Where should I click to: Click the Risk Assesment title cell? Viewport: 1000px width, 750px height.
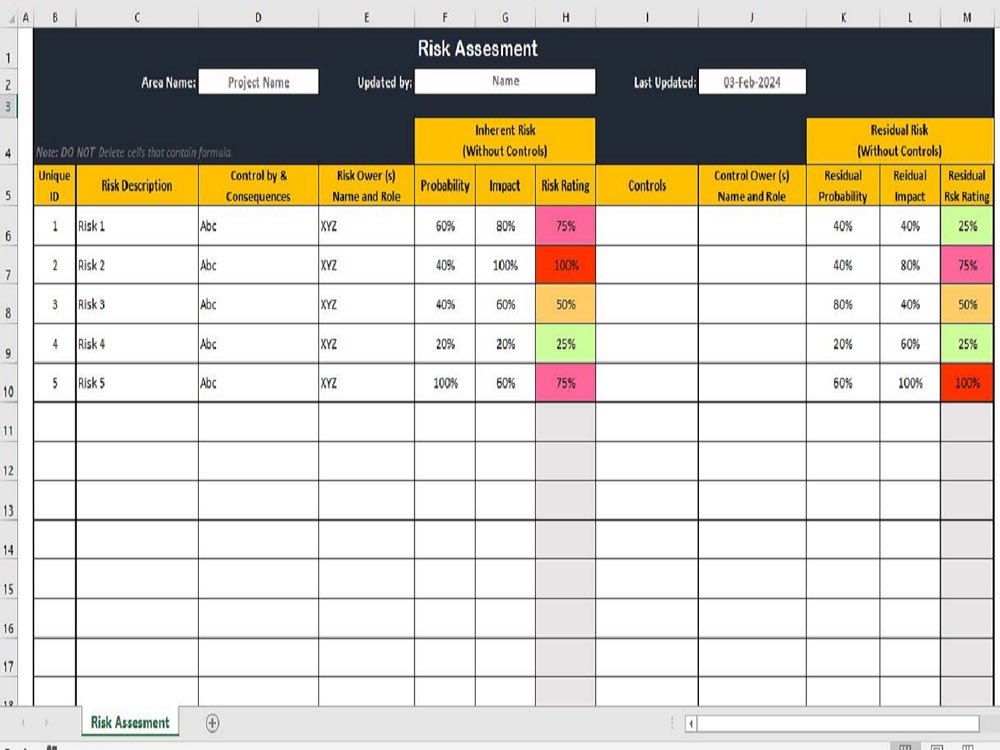[477, 48]
